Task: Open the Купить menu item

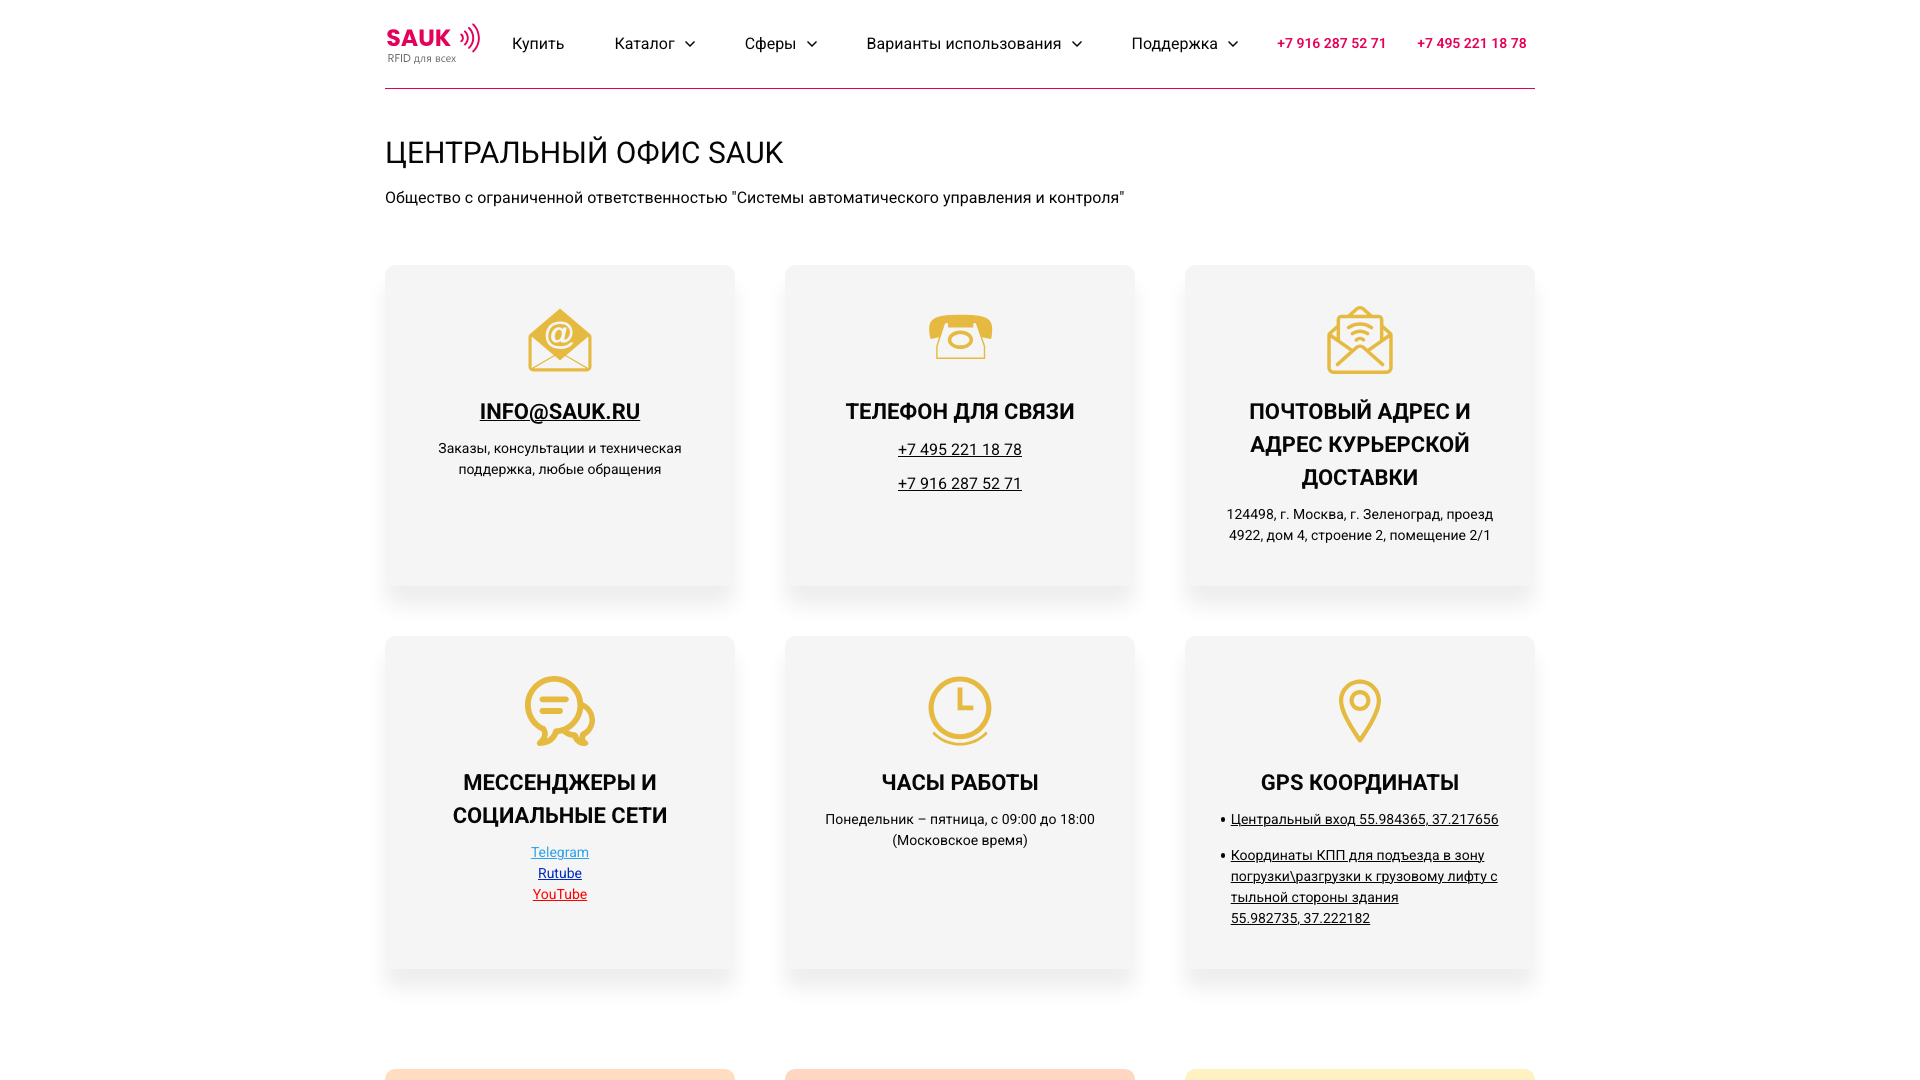Action: pos(538,44)
